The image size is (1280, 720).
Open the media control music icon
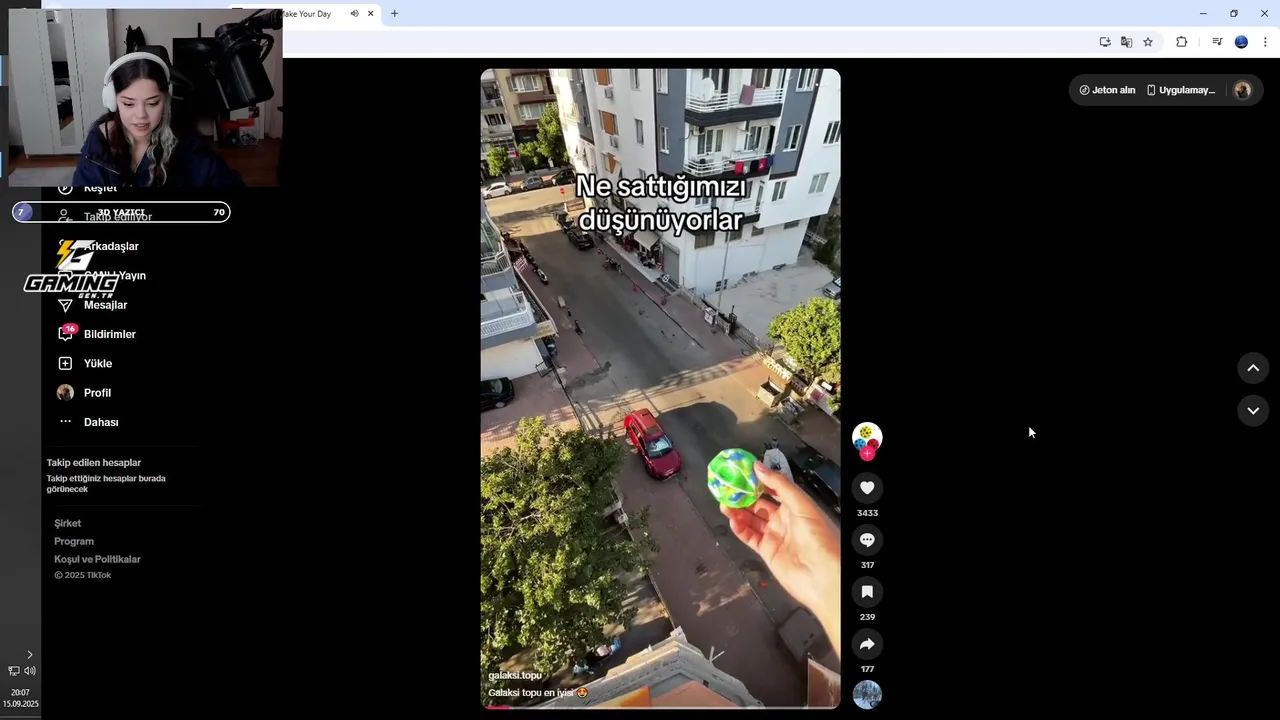1217,42
